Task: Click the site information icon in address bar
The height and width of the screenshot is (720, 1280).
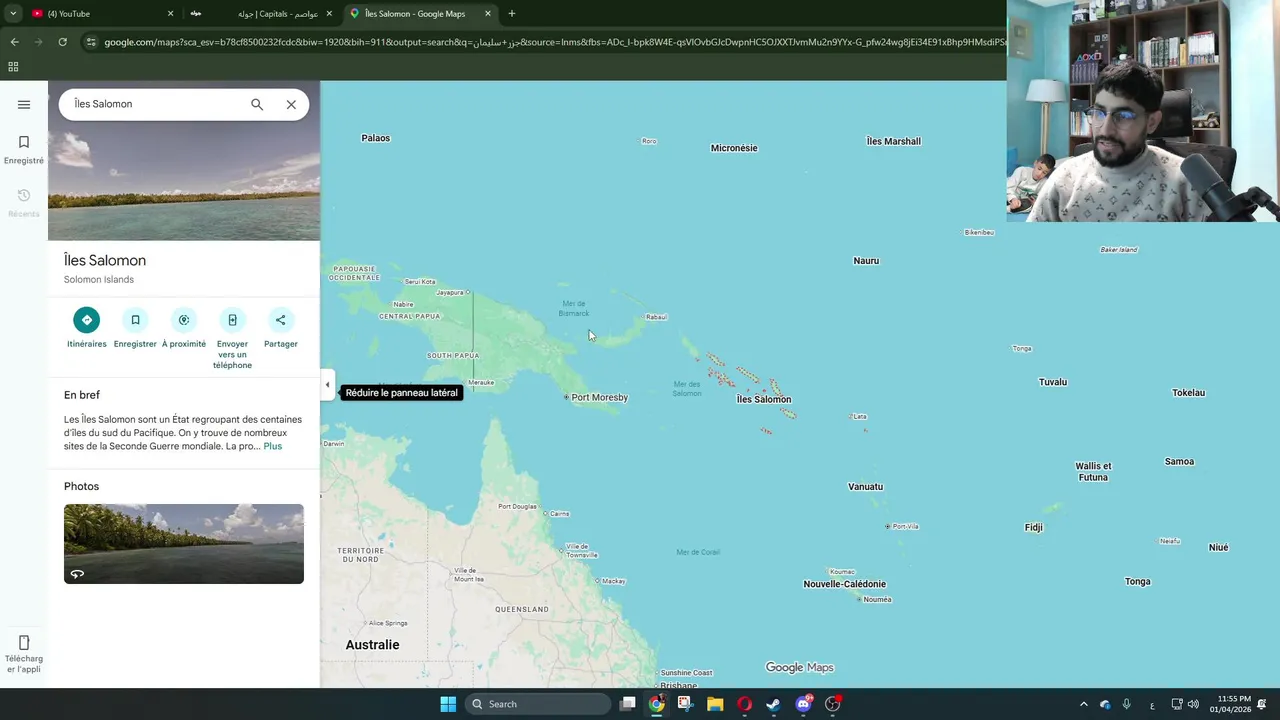Action: (91, 42)
